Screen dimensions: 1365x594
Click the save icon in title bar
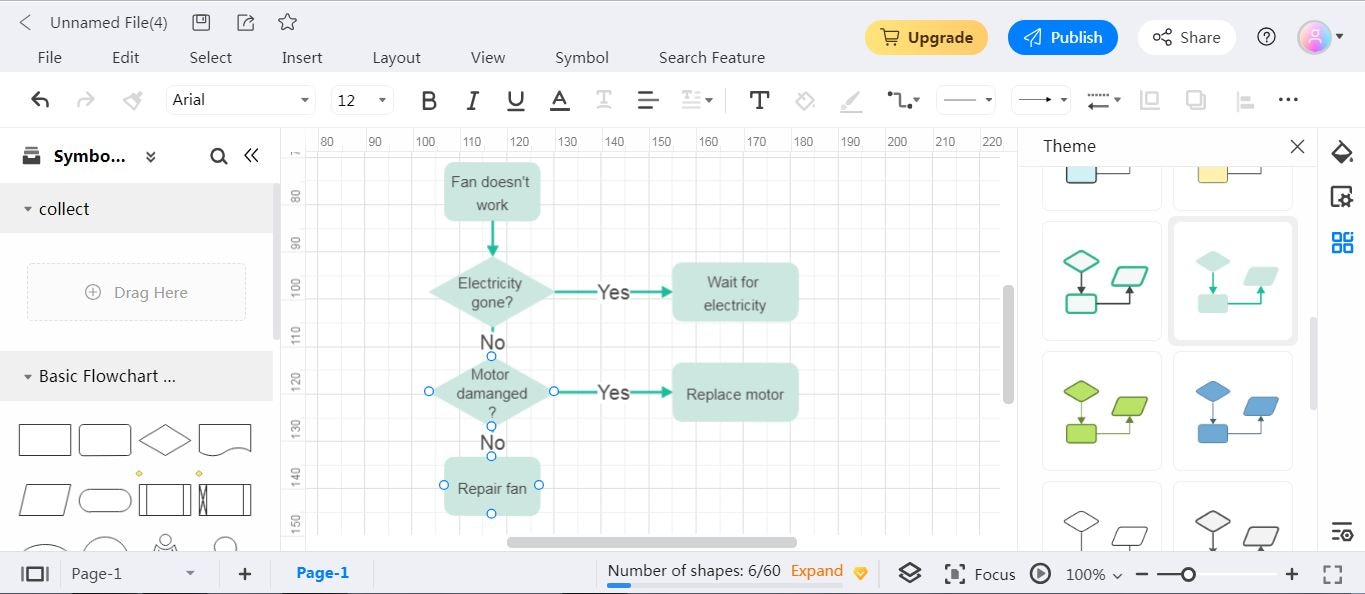pos(201,22)
